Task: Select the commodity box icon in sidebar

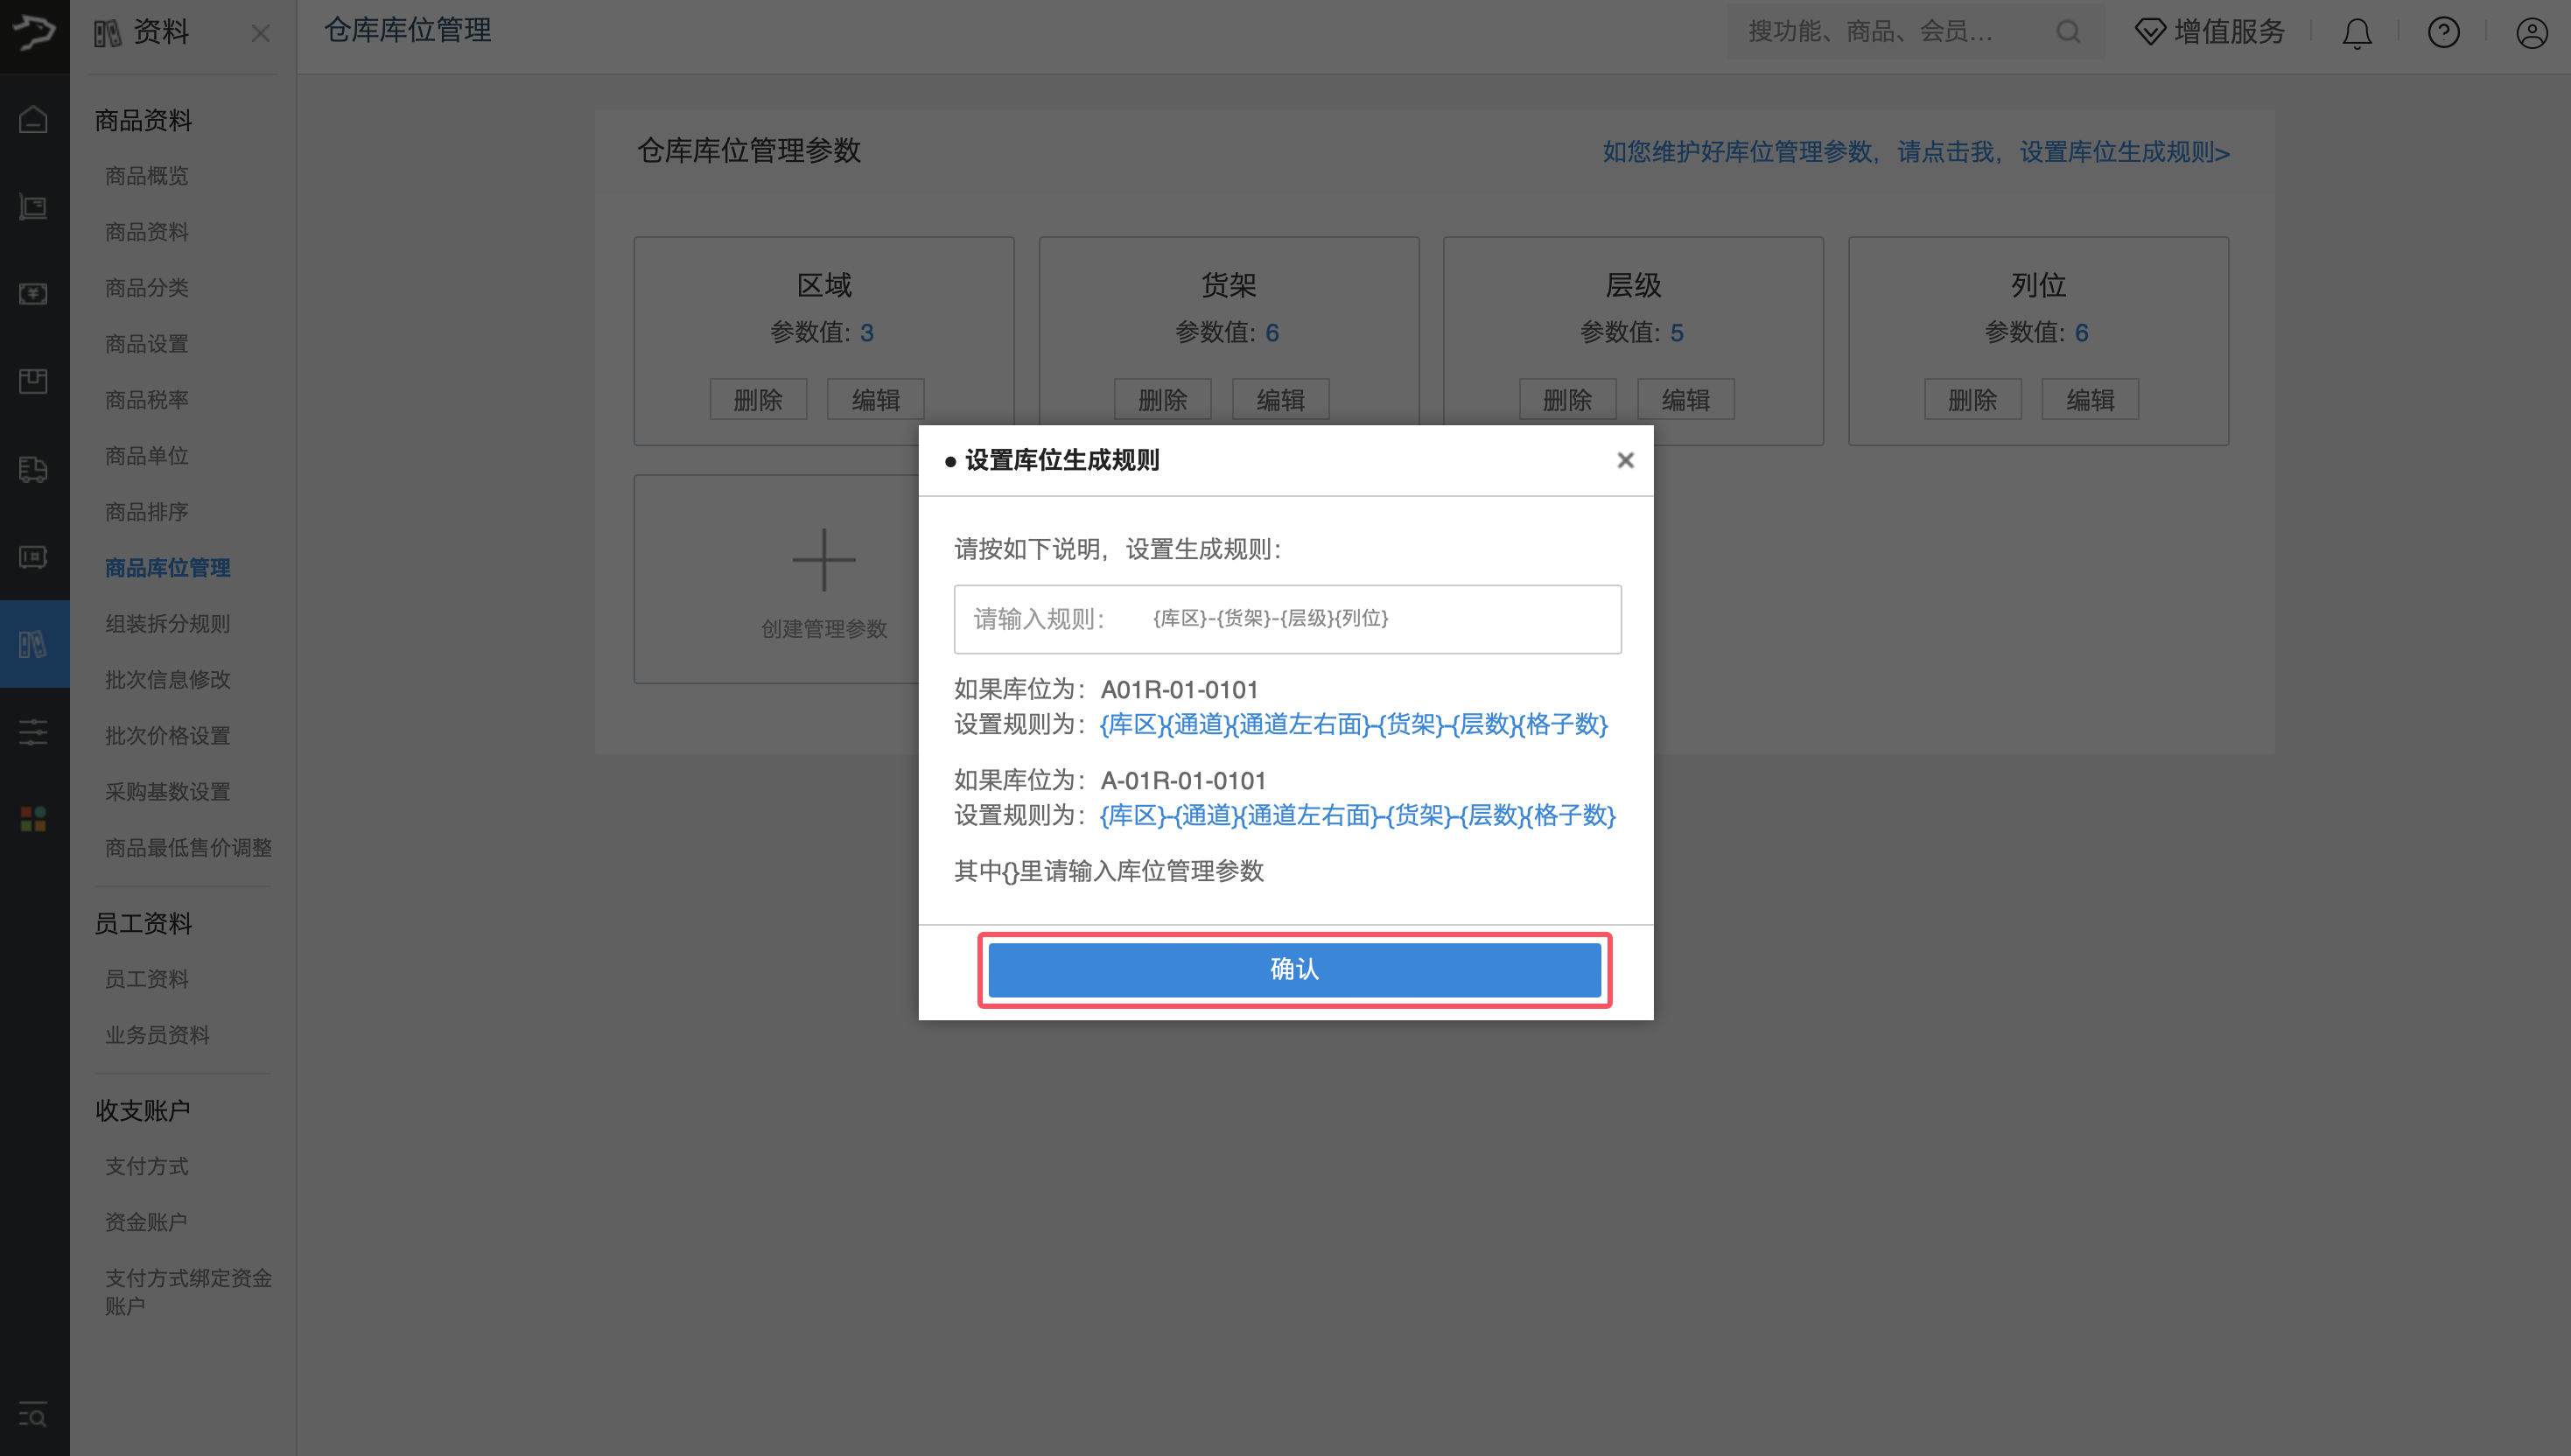Action: pyautogui.click(x=33, y=381)
